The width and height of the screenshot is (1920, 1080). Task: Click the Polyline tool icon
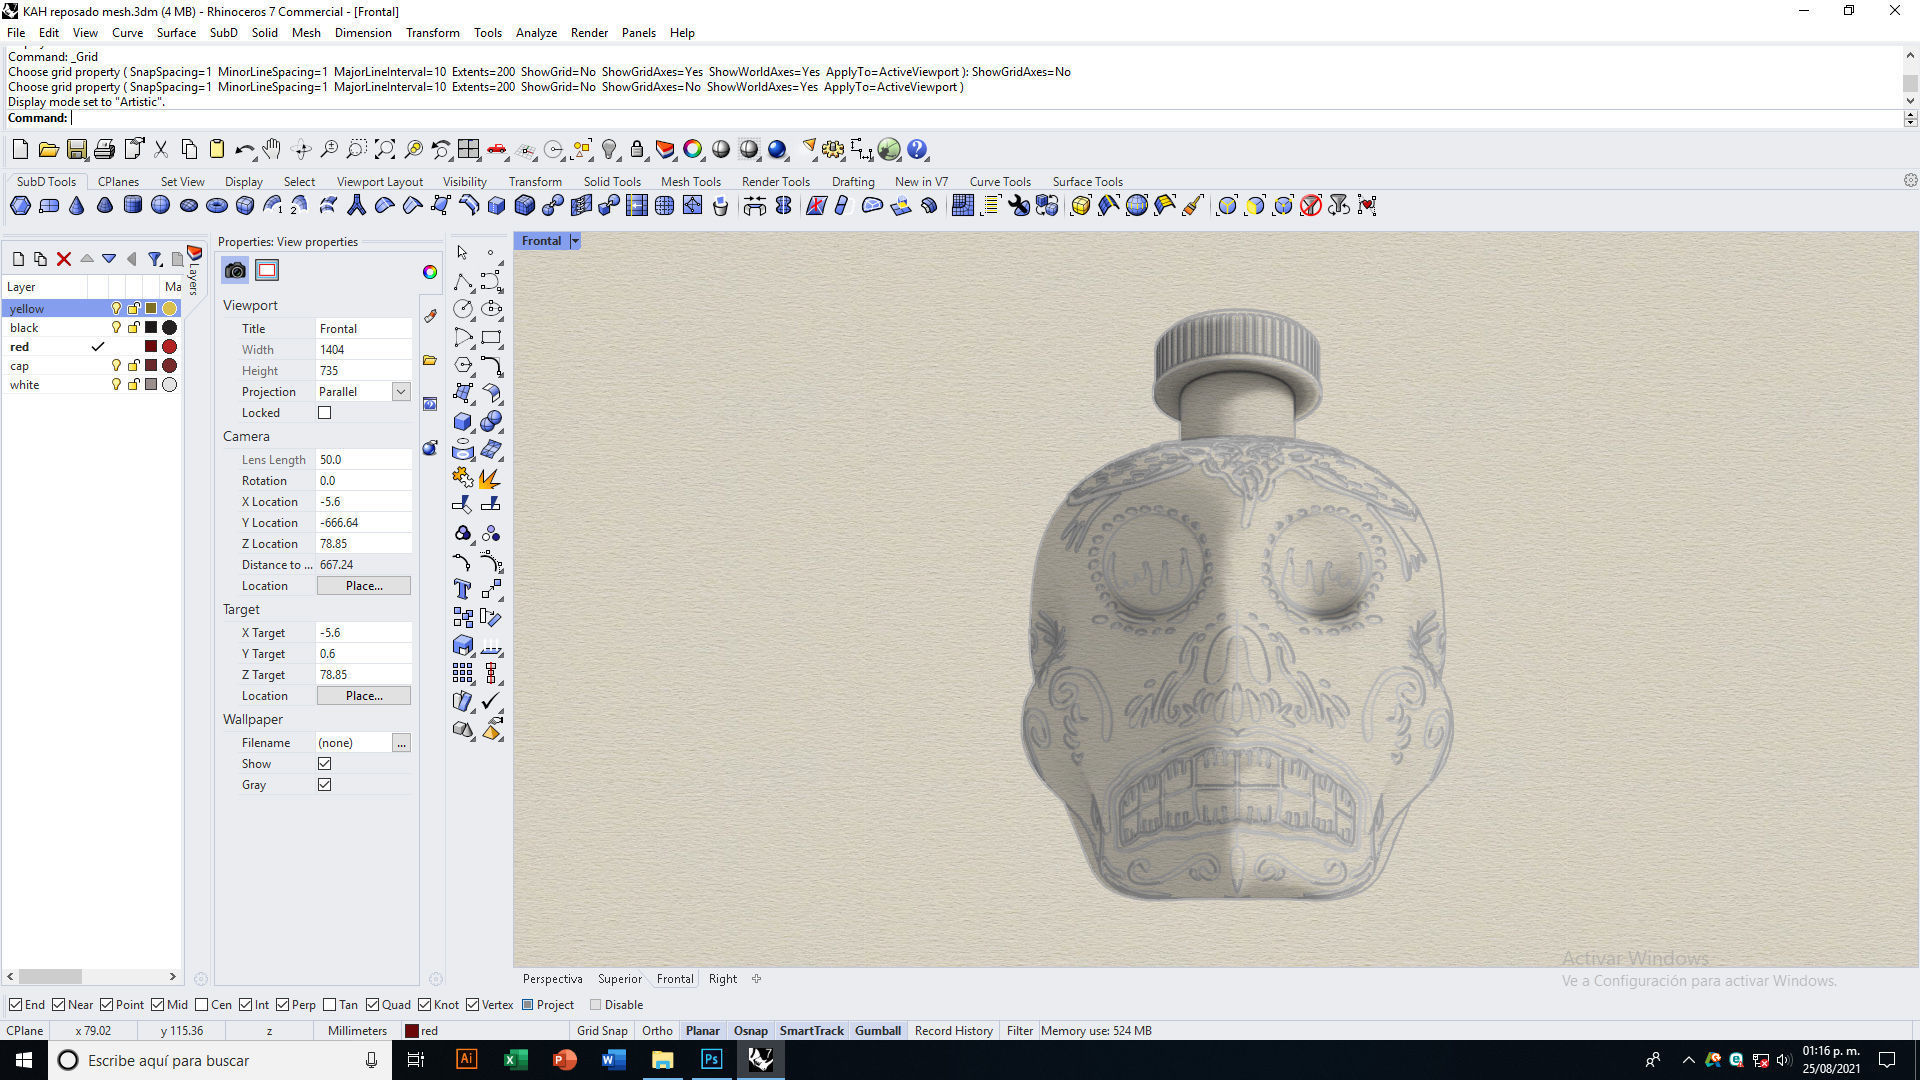coord(462,281)
